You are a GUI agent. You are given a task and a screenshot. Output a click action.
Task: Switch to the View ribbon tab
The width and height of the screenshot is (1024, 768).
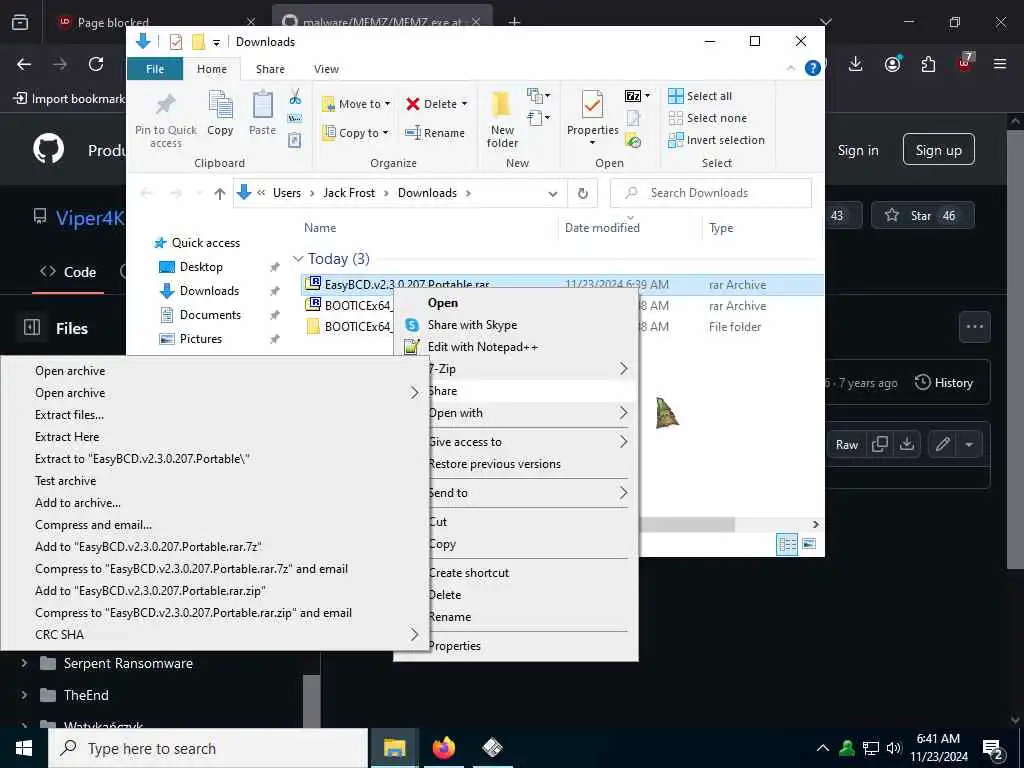326,69
